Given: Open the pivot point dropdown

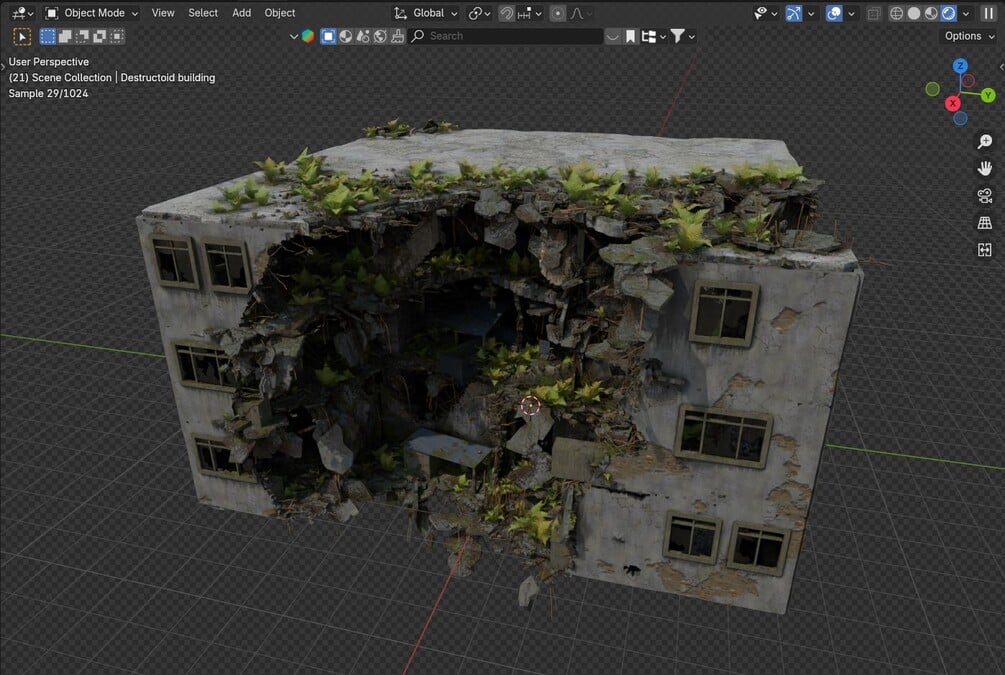Looking at the screenshot, I should [479, 13].
